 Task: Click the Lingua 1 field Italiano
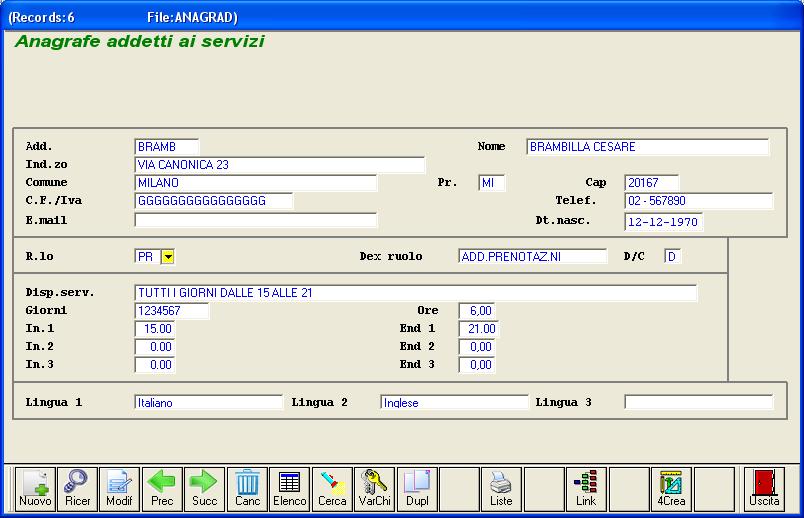pyautogui.click(x=209, y=403)
